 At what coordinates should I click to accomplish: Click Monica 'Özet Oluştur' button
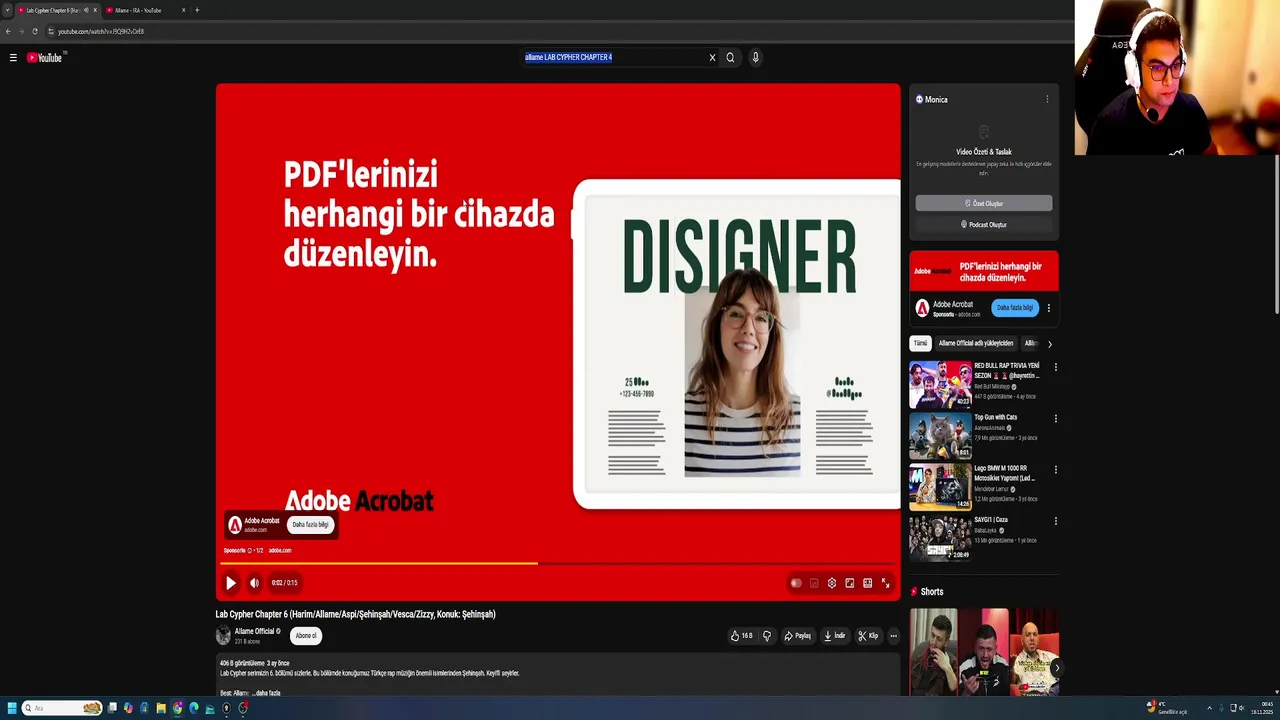(984, 203)
